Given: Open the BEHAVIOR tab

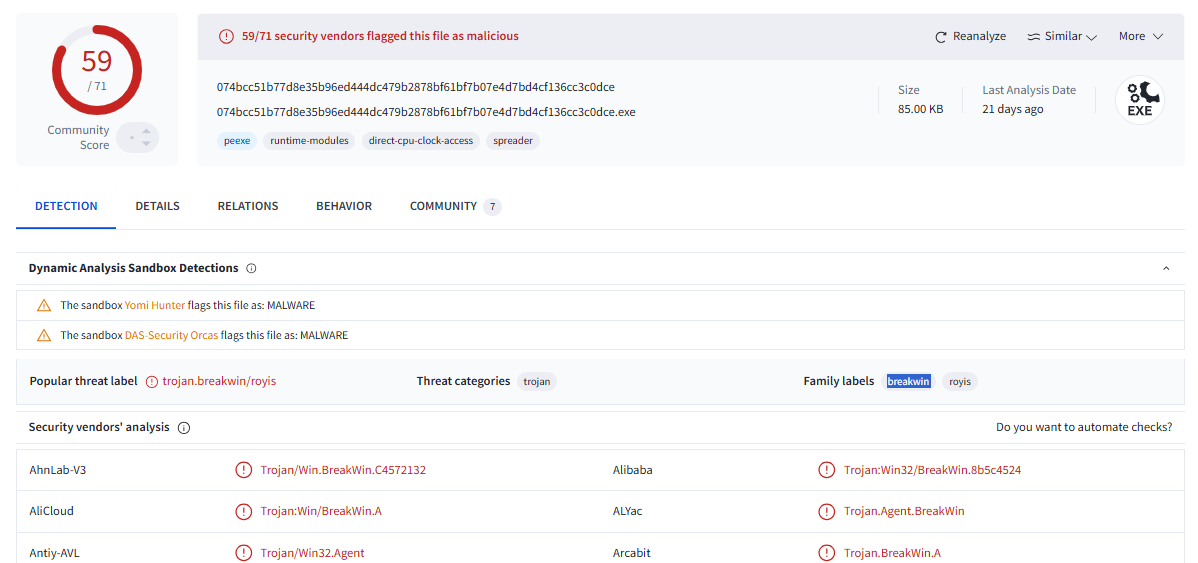Looking at the screenshot, I should pos(344,206).
